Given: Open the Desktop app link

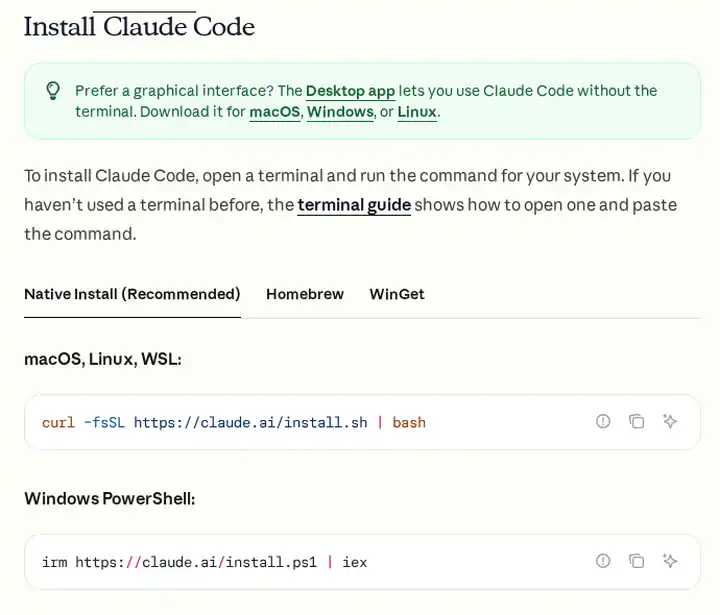Looking at the screenshot, I should click(350, 91).
